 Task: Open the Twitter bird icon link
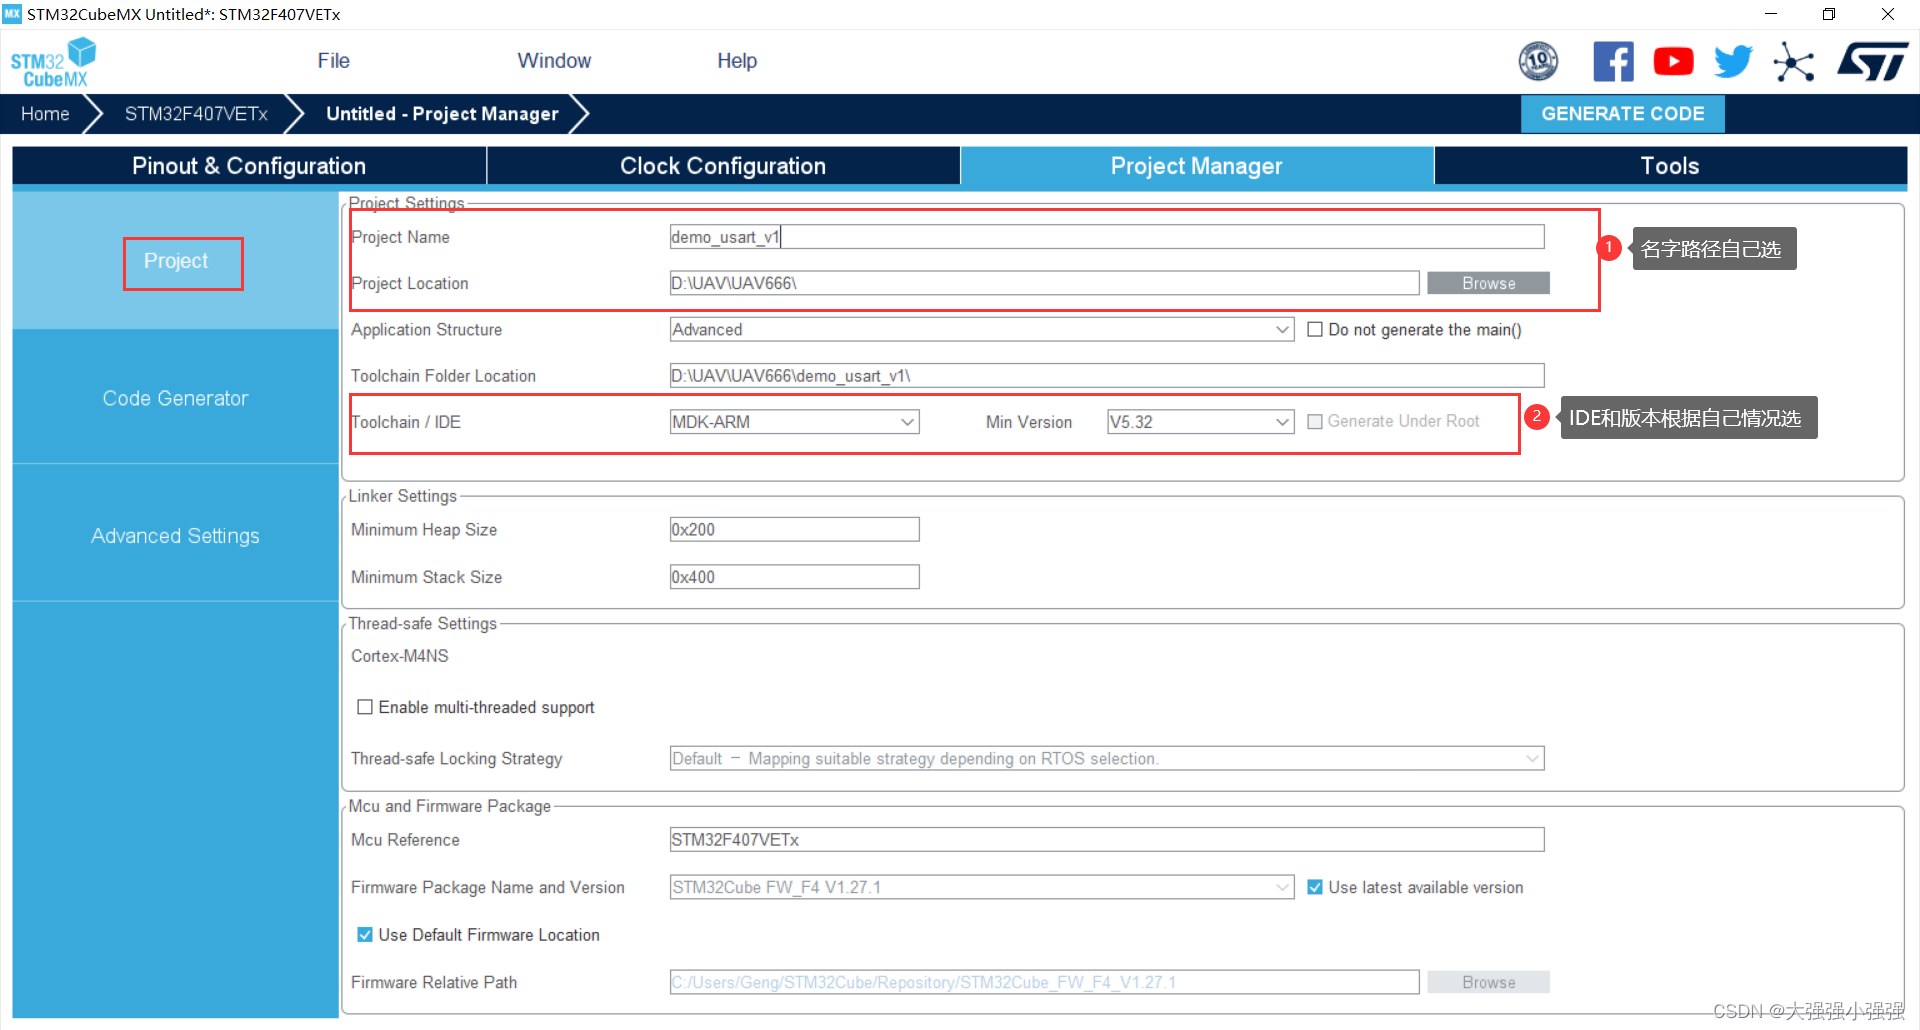[x=1733, y=61]
